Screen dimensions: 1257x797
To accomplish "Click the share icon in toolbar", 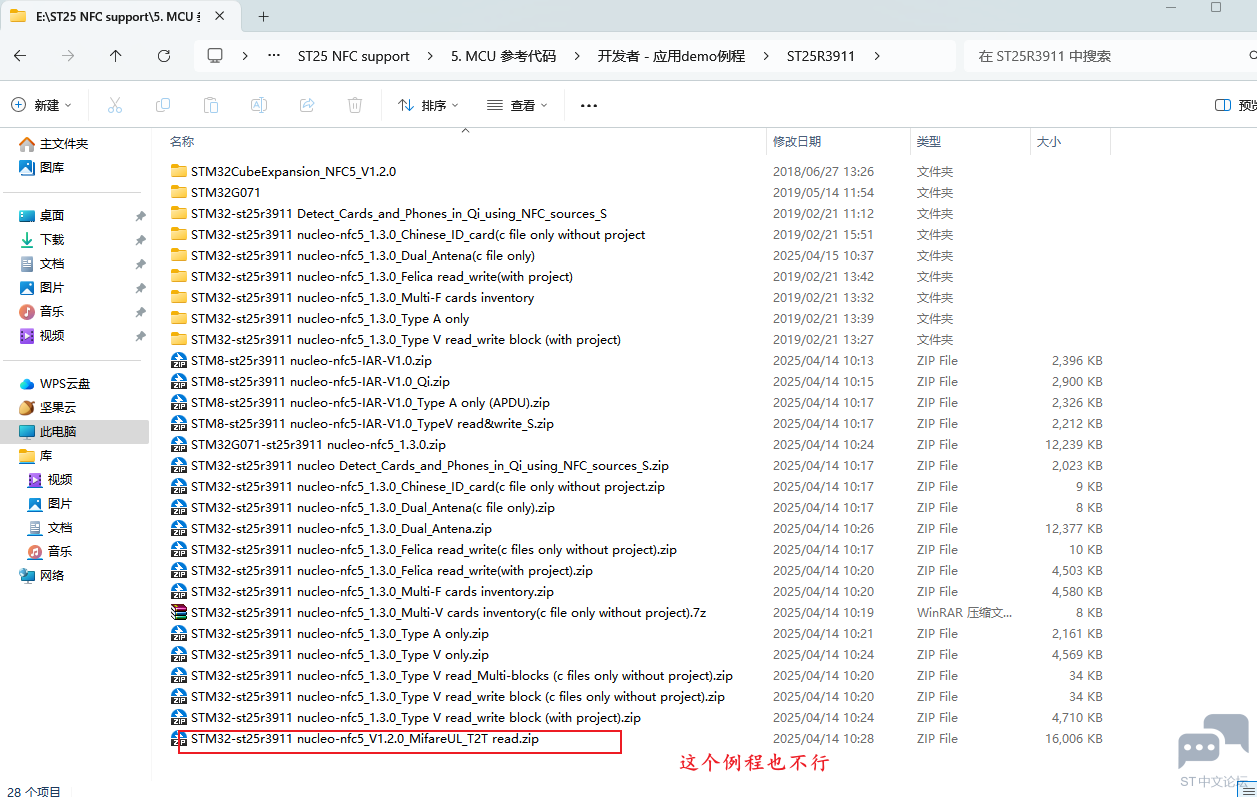I will [307, 105].
